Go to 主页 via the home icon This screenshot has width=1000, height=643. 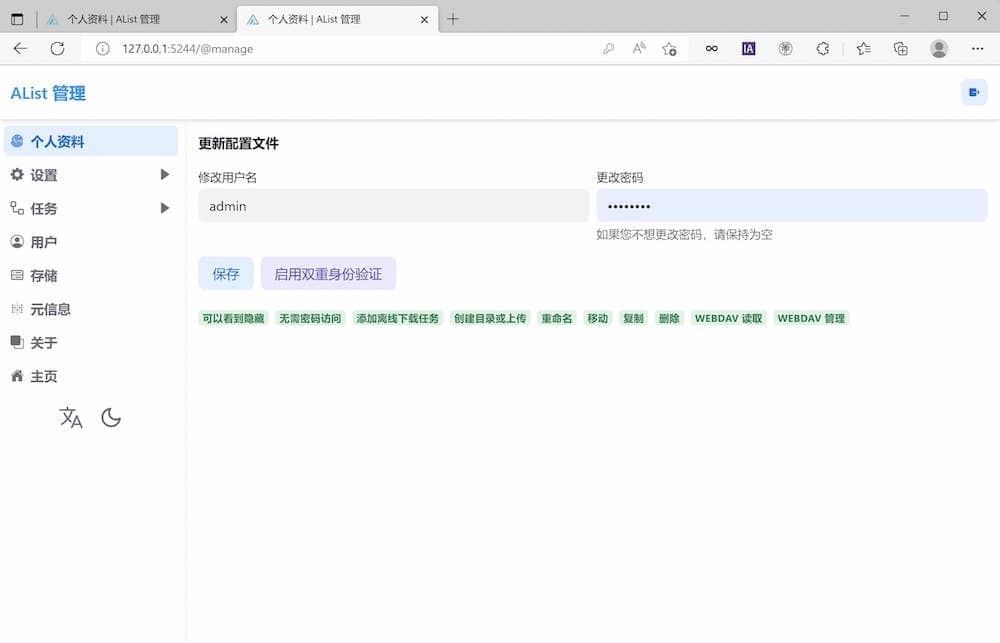[x=43, y=376]
